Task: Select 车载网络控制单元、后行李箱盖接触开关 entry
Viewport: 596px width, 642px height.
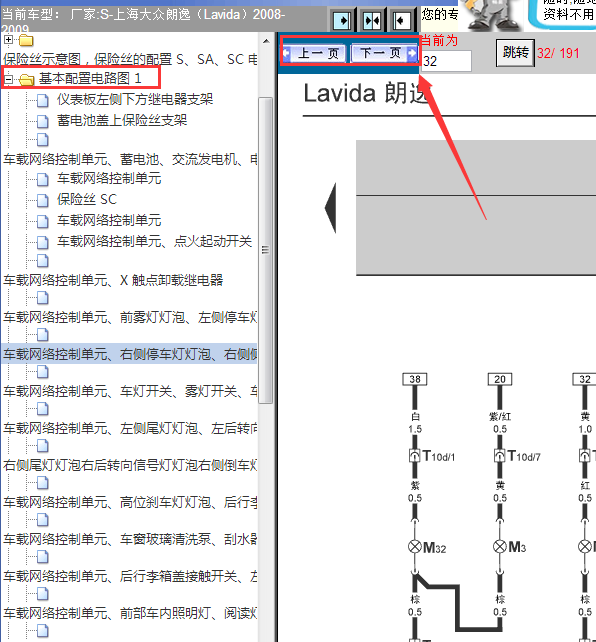Action: pos(130,576)
